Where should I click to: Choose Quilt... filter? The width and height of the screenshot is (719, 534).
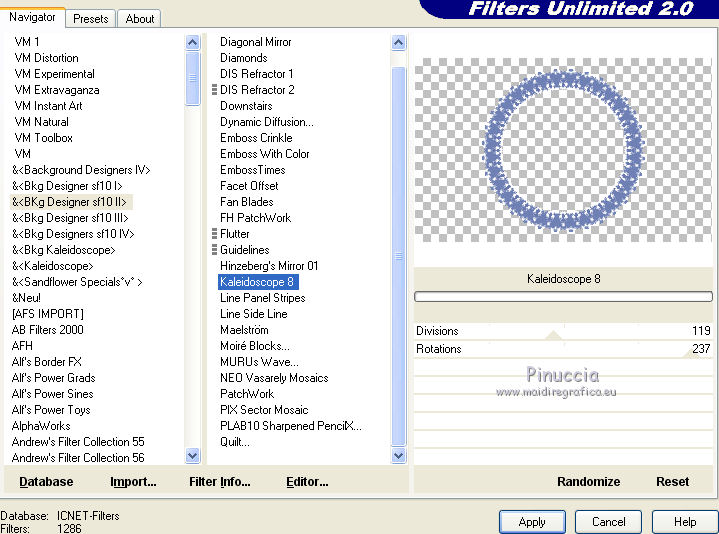pos(234,442)
